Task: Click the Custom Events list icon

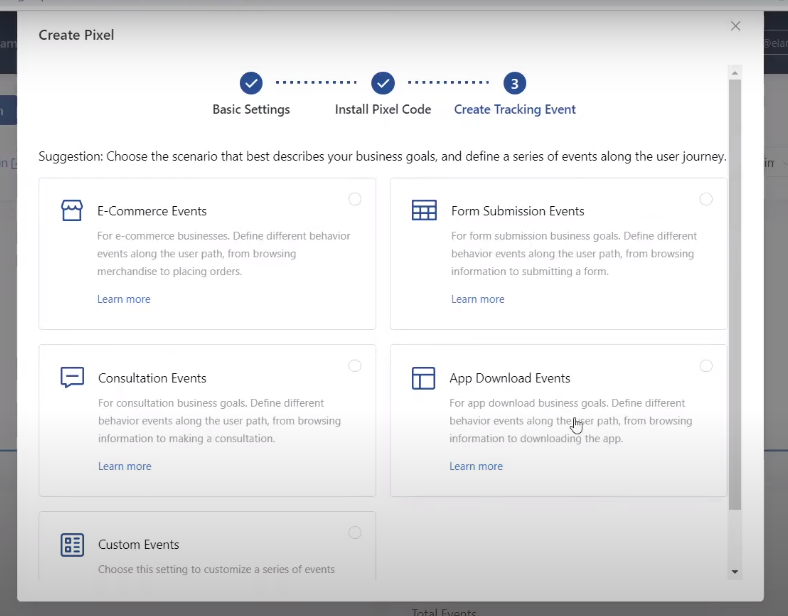Action: [x=72, y=545]
